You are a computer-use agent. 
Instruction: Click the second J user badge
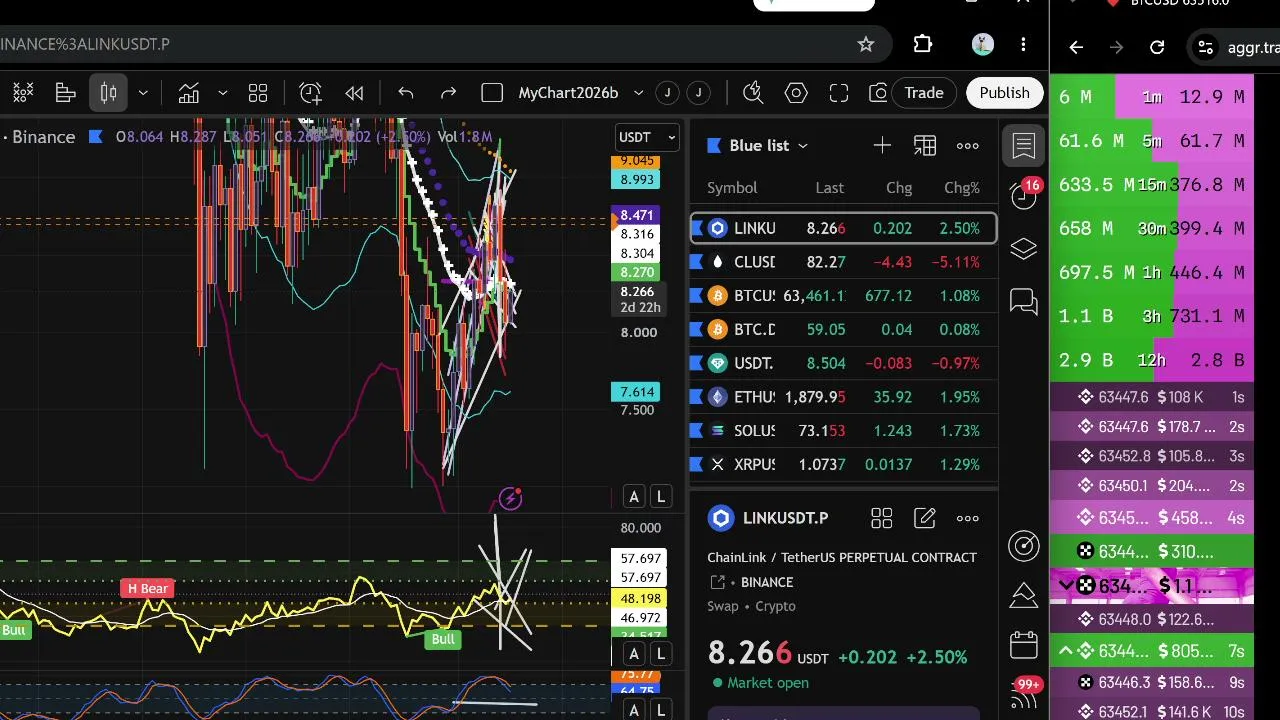click(698, 93)
